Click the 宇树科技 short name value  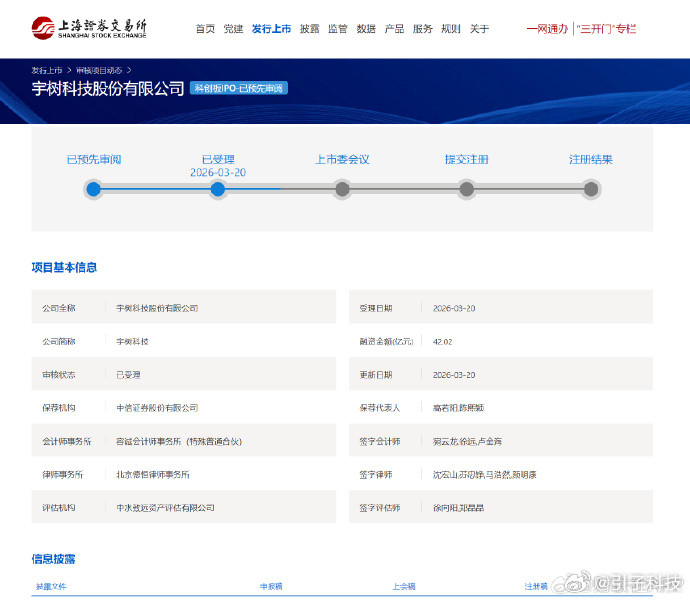[x=132, y=341]
